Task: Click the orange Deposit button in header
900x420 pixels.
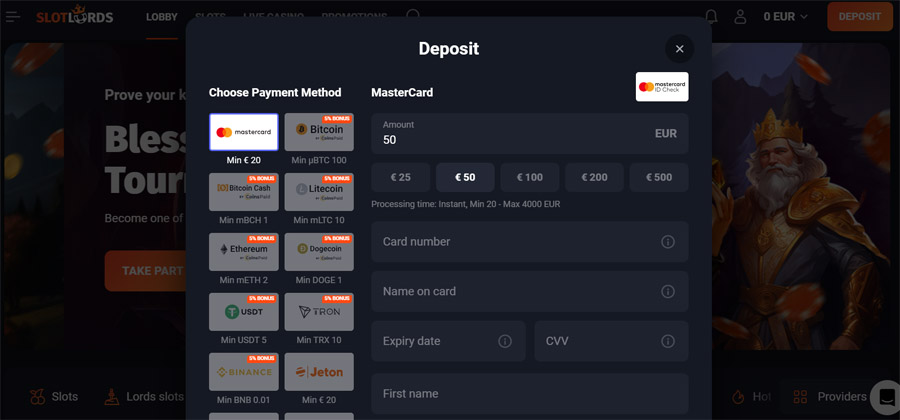Action: [860, 17]
